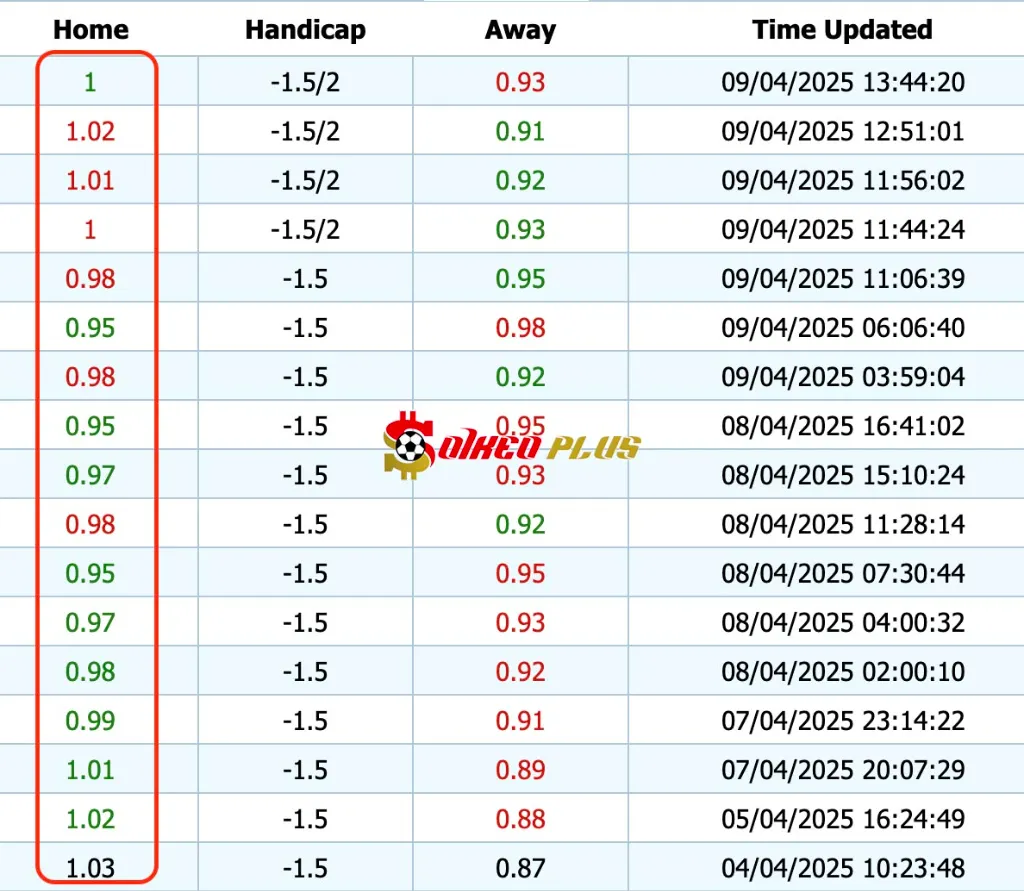Choose Home odds 1.02 in the 05/04/2025 row
This screenshot has width=1024, height=891.
click(x=90, y=819)
